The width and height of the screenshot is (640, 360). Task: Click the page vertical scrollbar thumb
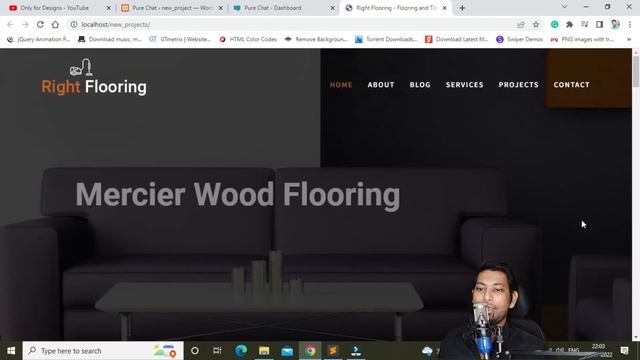(636, 71)
